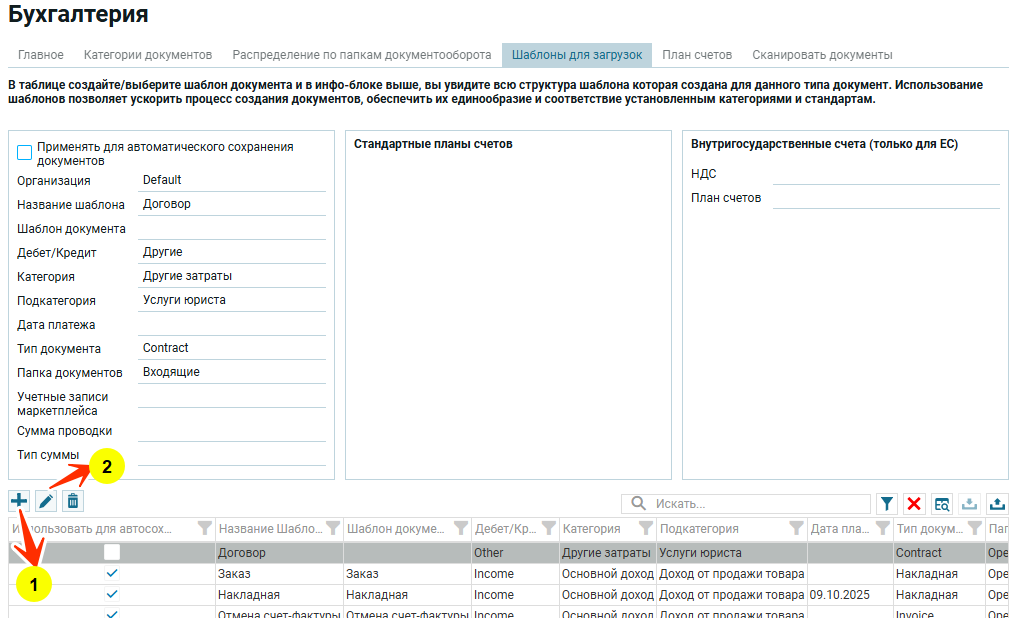This screenshot has width=1016, height=618.
Task: Uncheck the autosave checkmark in the Заказ row
Action: [112, 573]
